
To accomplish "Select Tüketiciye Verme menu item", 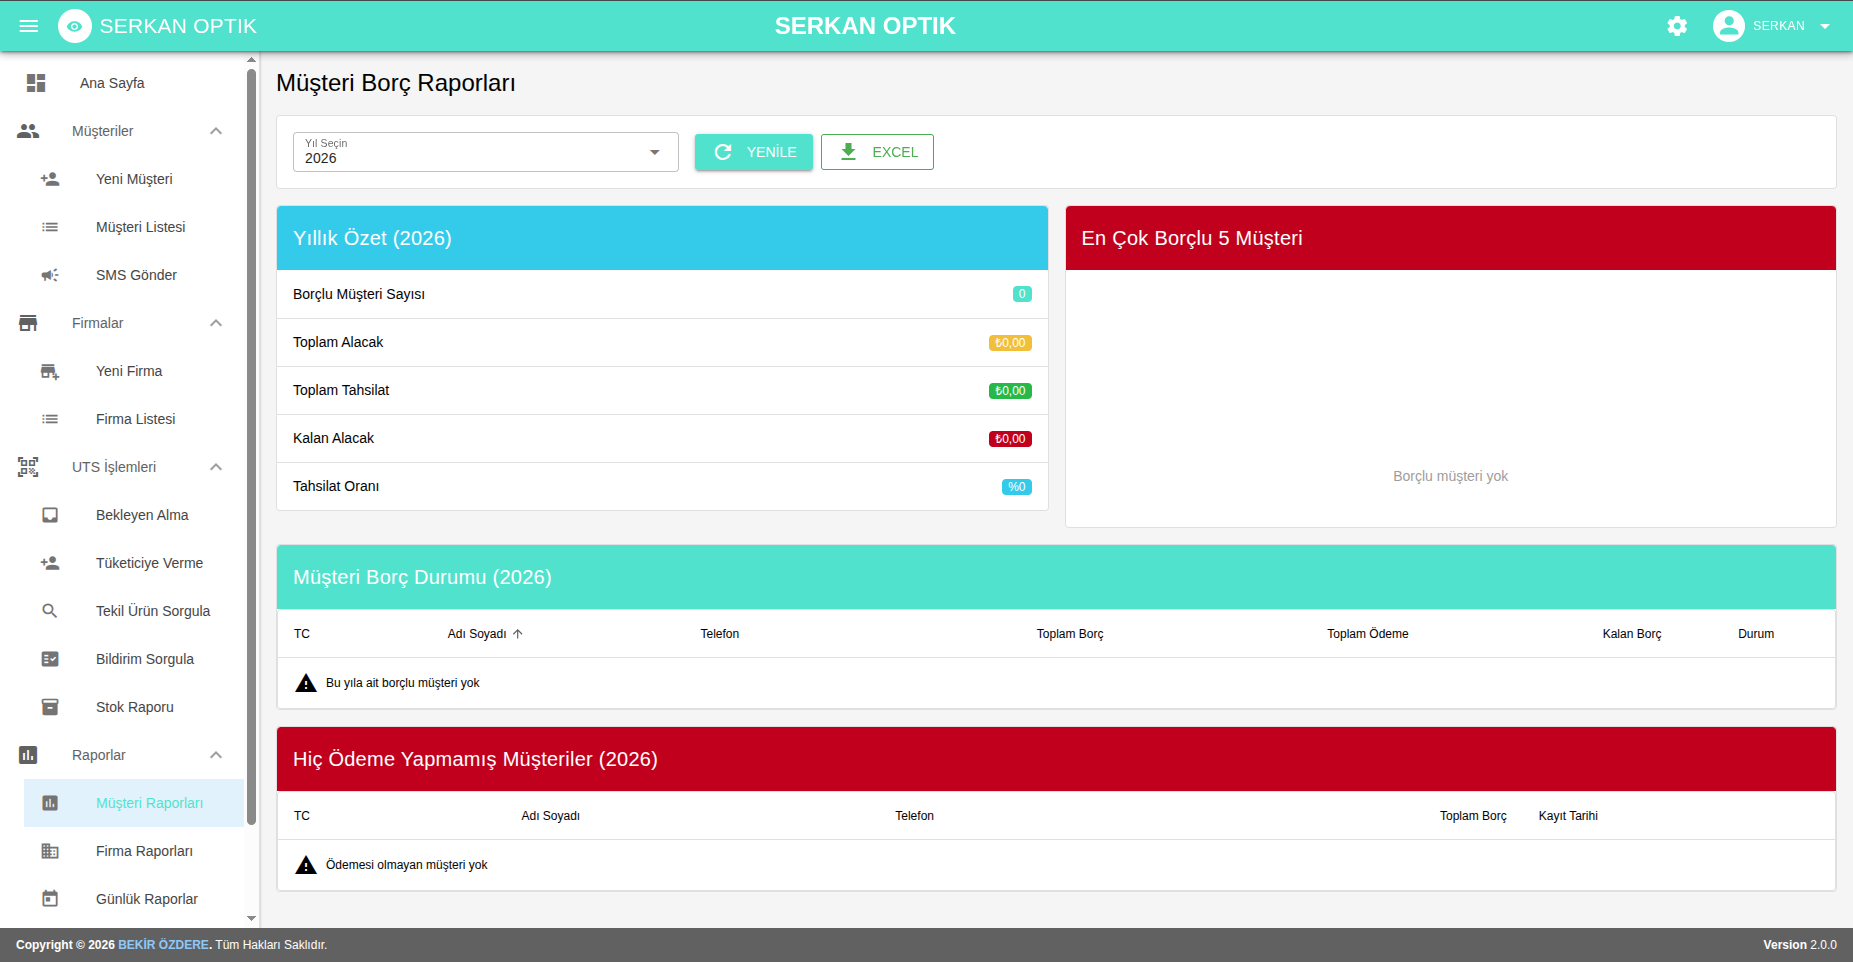I will point(134,563).
